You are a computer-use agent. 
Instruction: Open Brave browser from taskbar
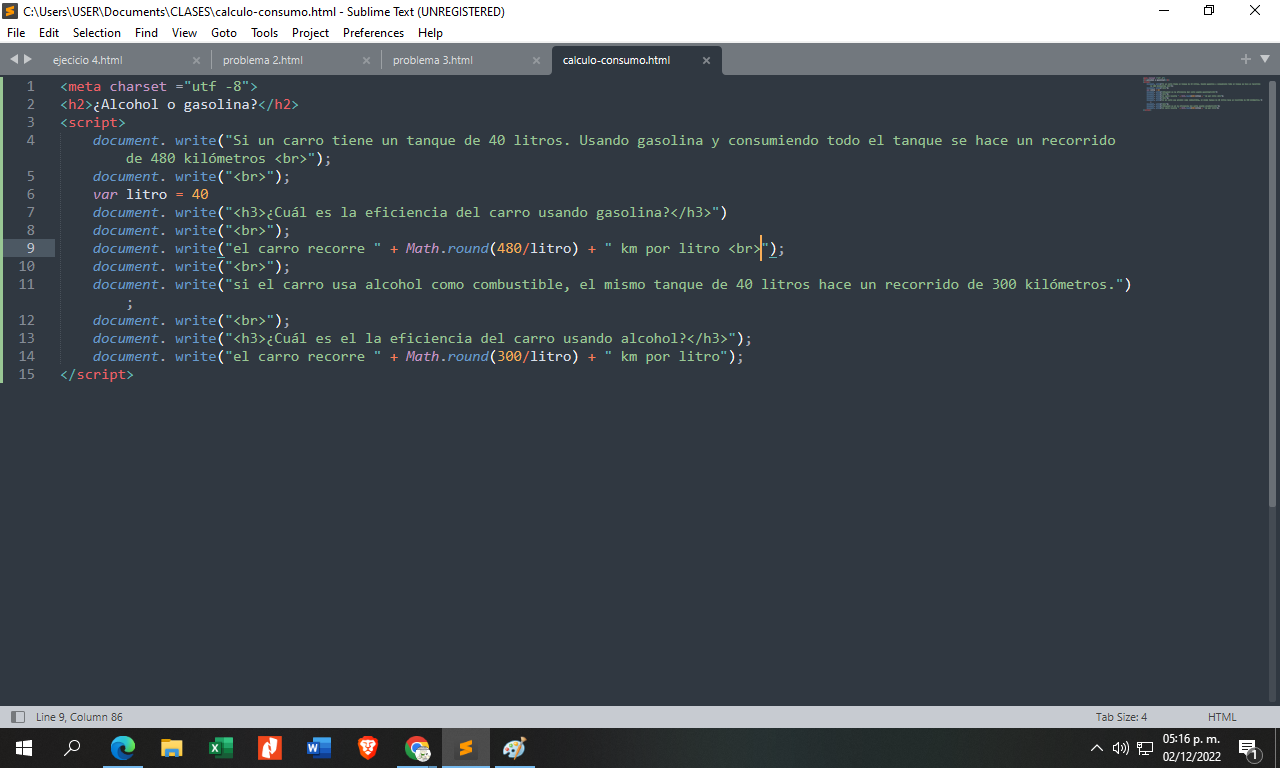click(x=368, y=748)
